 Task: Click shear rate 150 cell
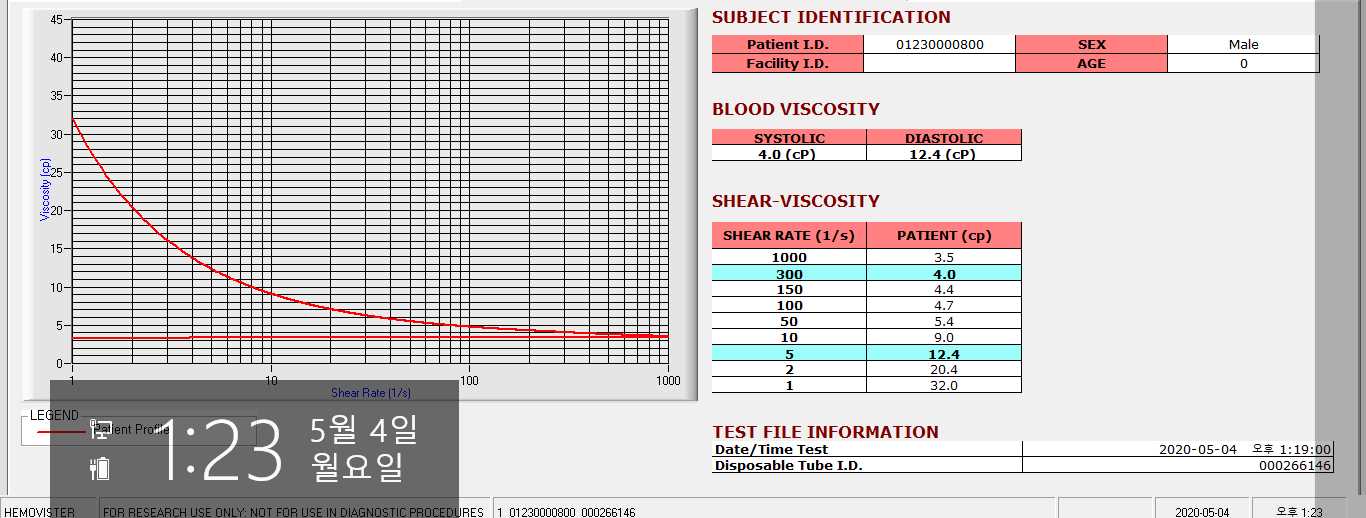coord(789,290)
